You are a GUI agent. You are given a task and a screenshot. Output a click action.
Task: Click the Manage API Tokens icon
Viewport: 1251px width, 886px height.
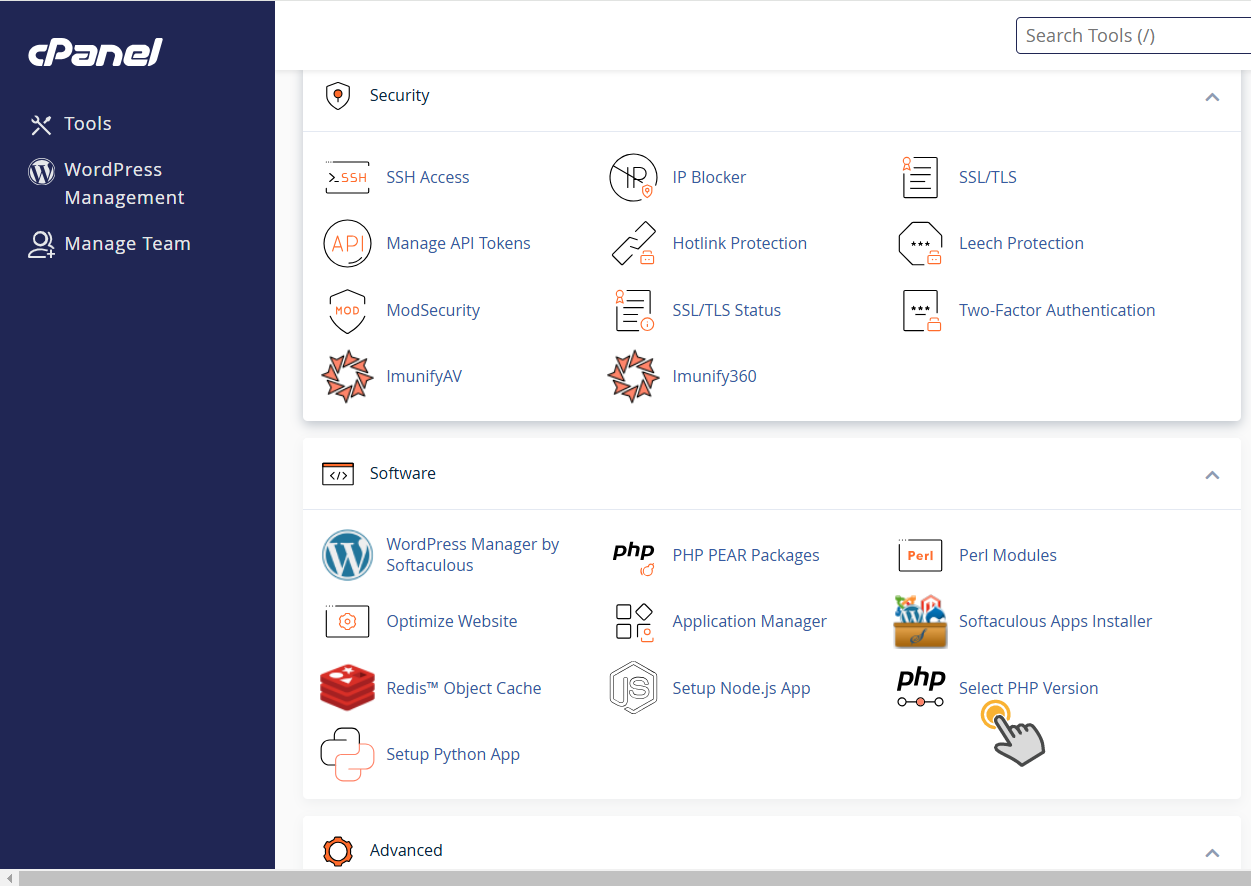(x=347, y=243)
